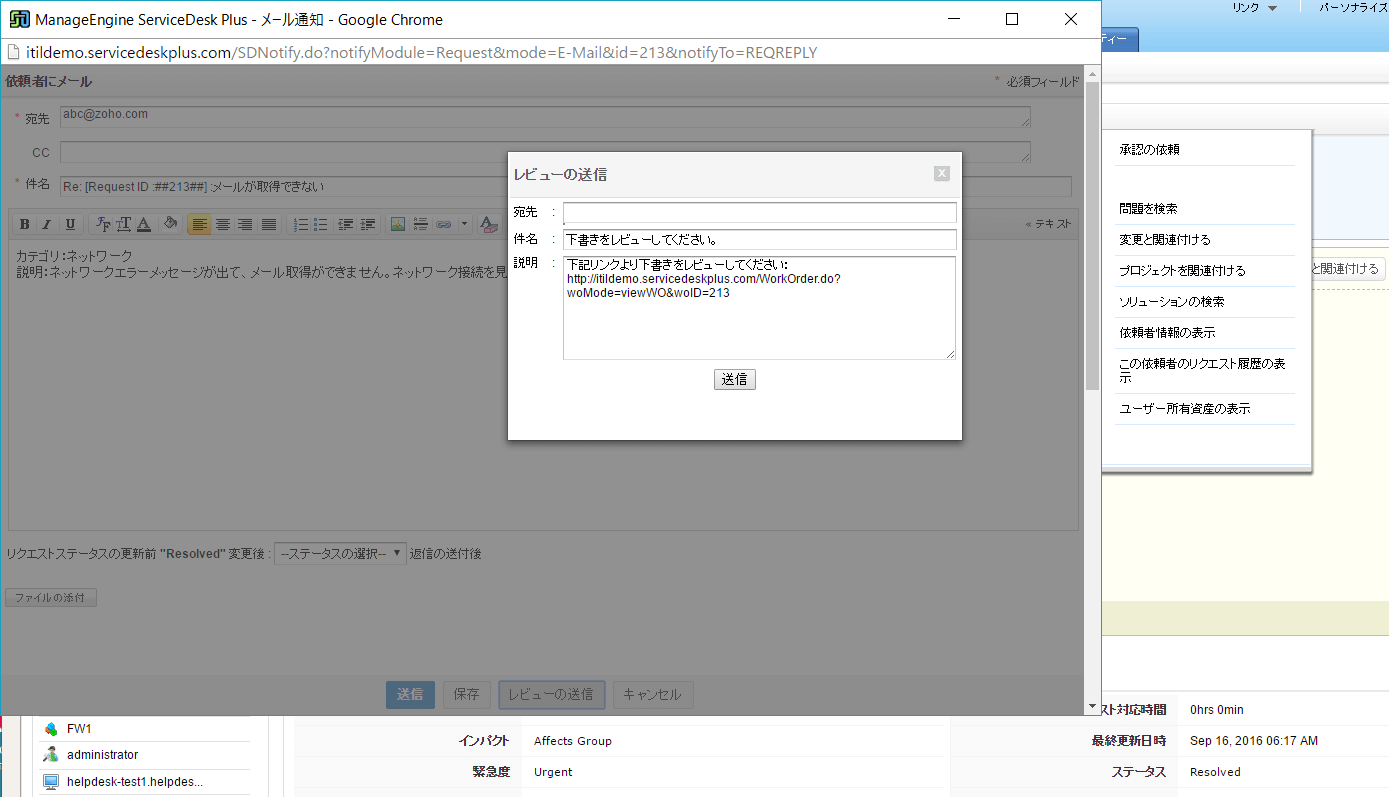This screenshot has width=1389, height=797.
Task: Choose 変更と関連付ける in the actions menu
Action: 1165,240
